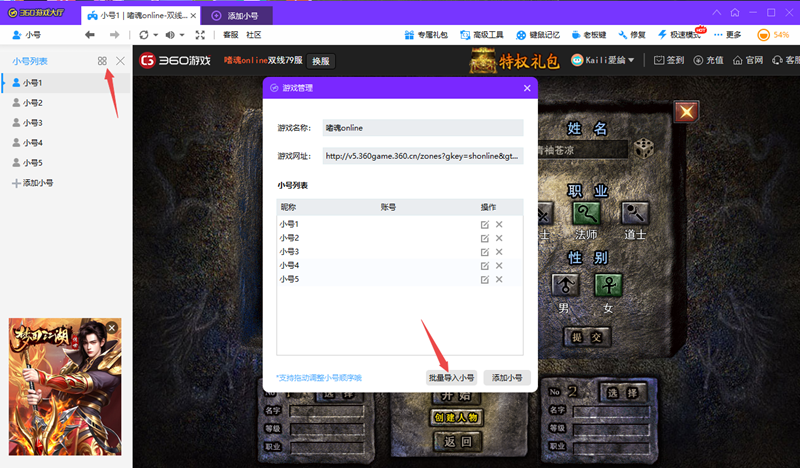The width and height of the screenshot is (800, 468).
Task: Click the 游戏网址 URL field
Action: [423, 156]
